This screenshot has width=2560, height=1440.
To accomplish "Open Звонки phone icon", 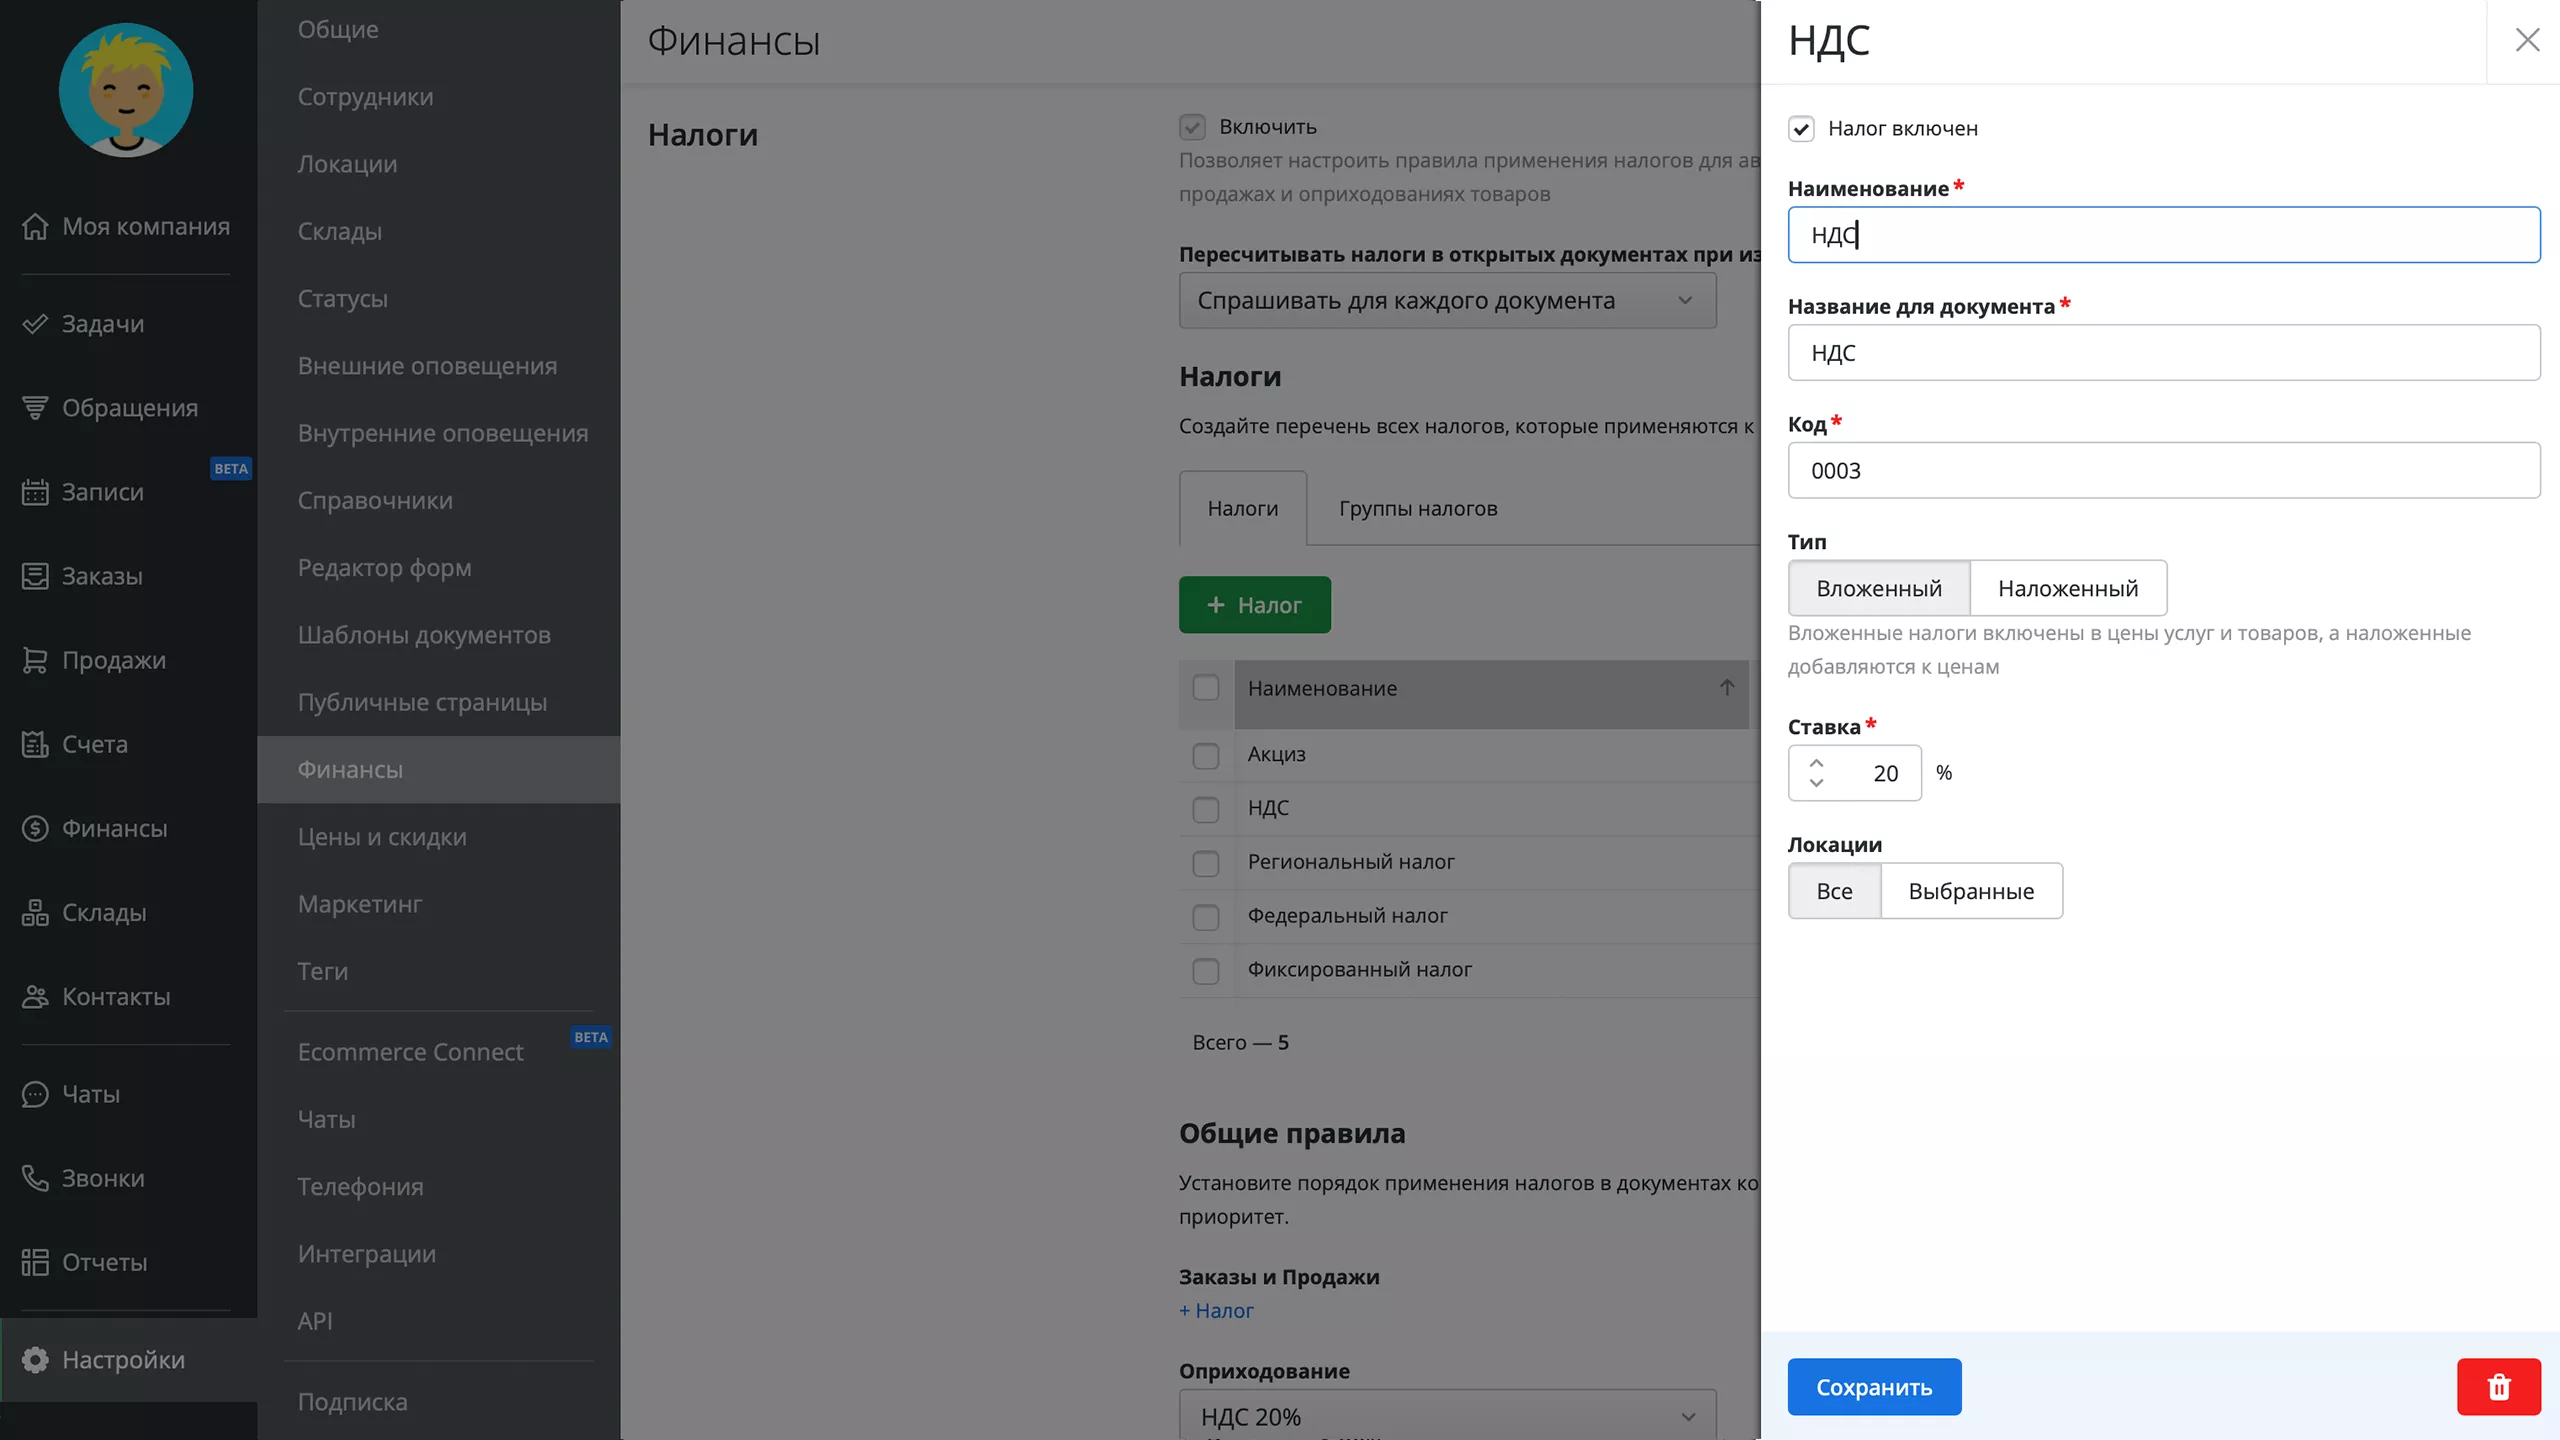I will click(x=35, y=1178).
